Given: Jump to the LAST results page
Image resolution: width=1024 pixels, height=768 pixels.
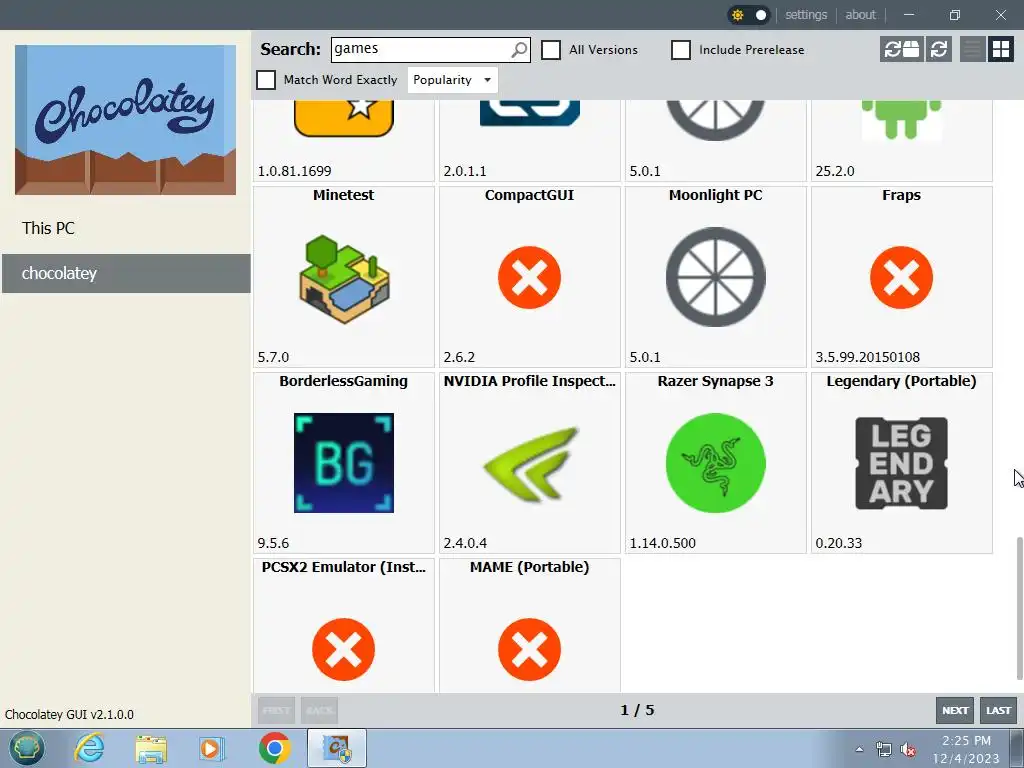Looking at the screenshot, I should tap(999, 711).
